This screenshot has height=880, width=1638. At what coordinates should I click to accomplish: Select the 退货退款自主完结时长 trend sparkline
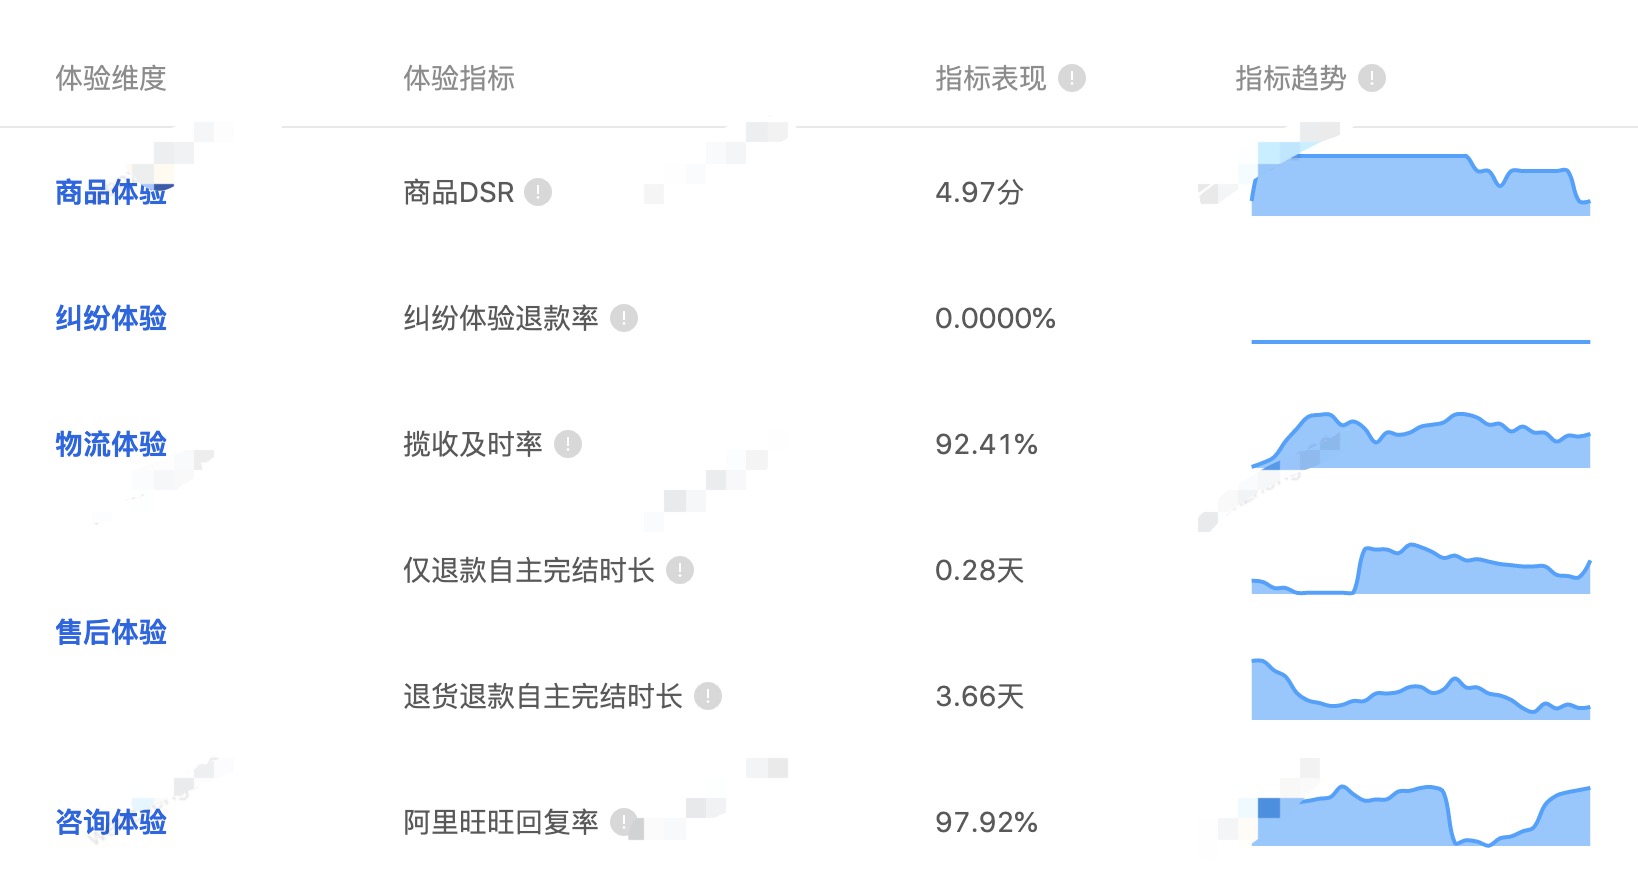1420,694
